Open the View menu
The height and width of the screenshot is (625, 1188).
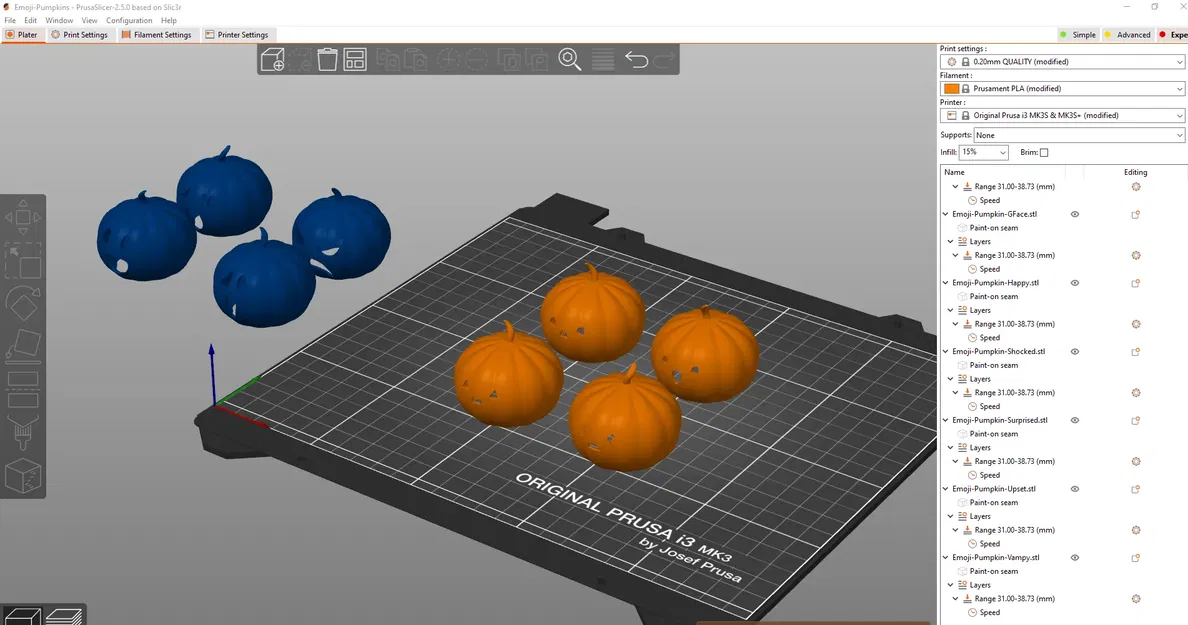[89, 20]
